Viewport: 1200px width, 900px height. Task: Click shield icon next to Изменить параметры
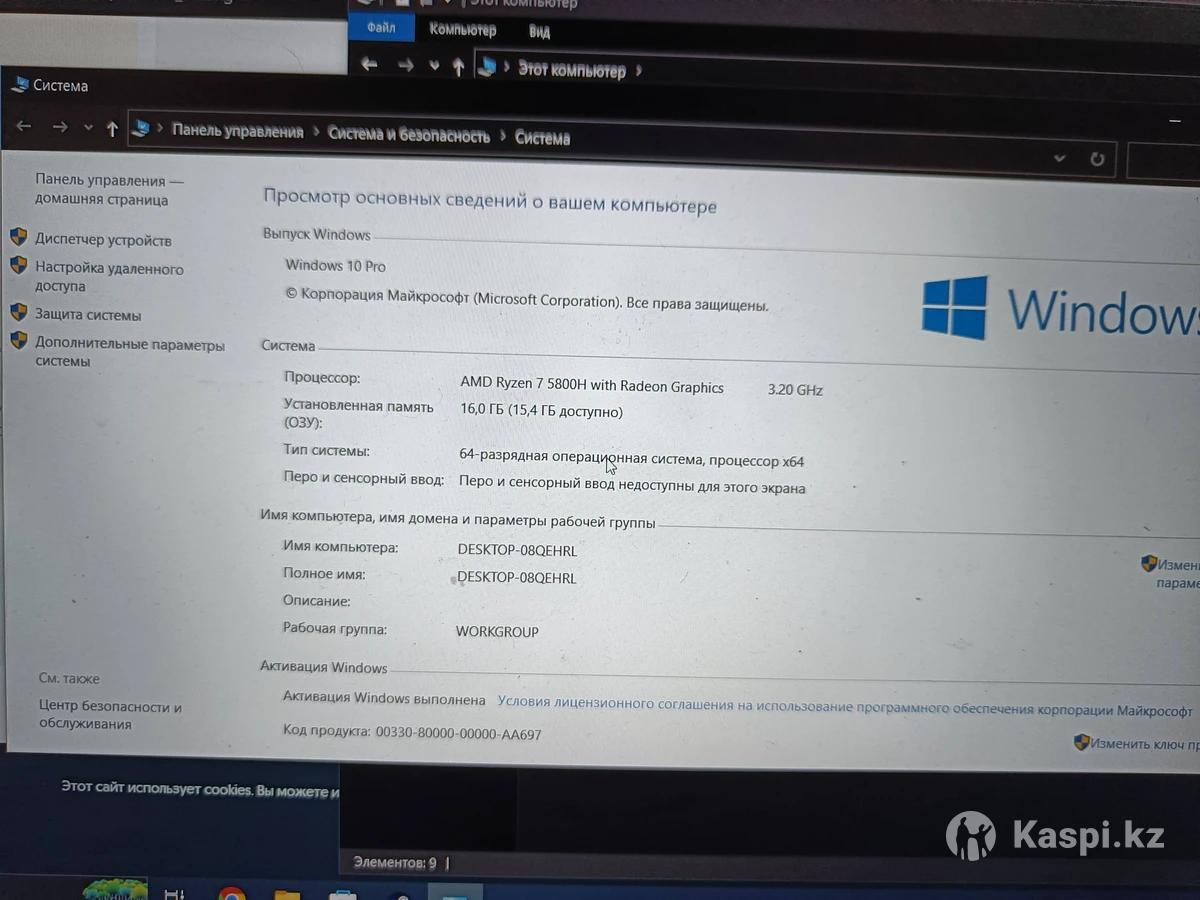1149,563
